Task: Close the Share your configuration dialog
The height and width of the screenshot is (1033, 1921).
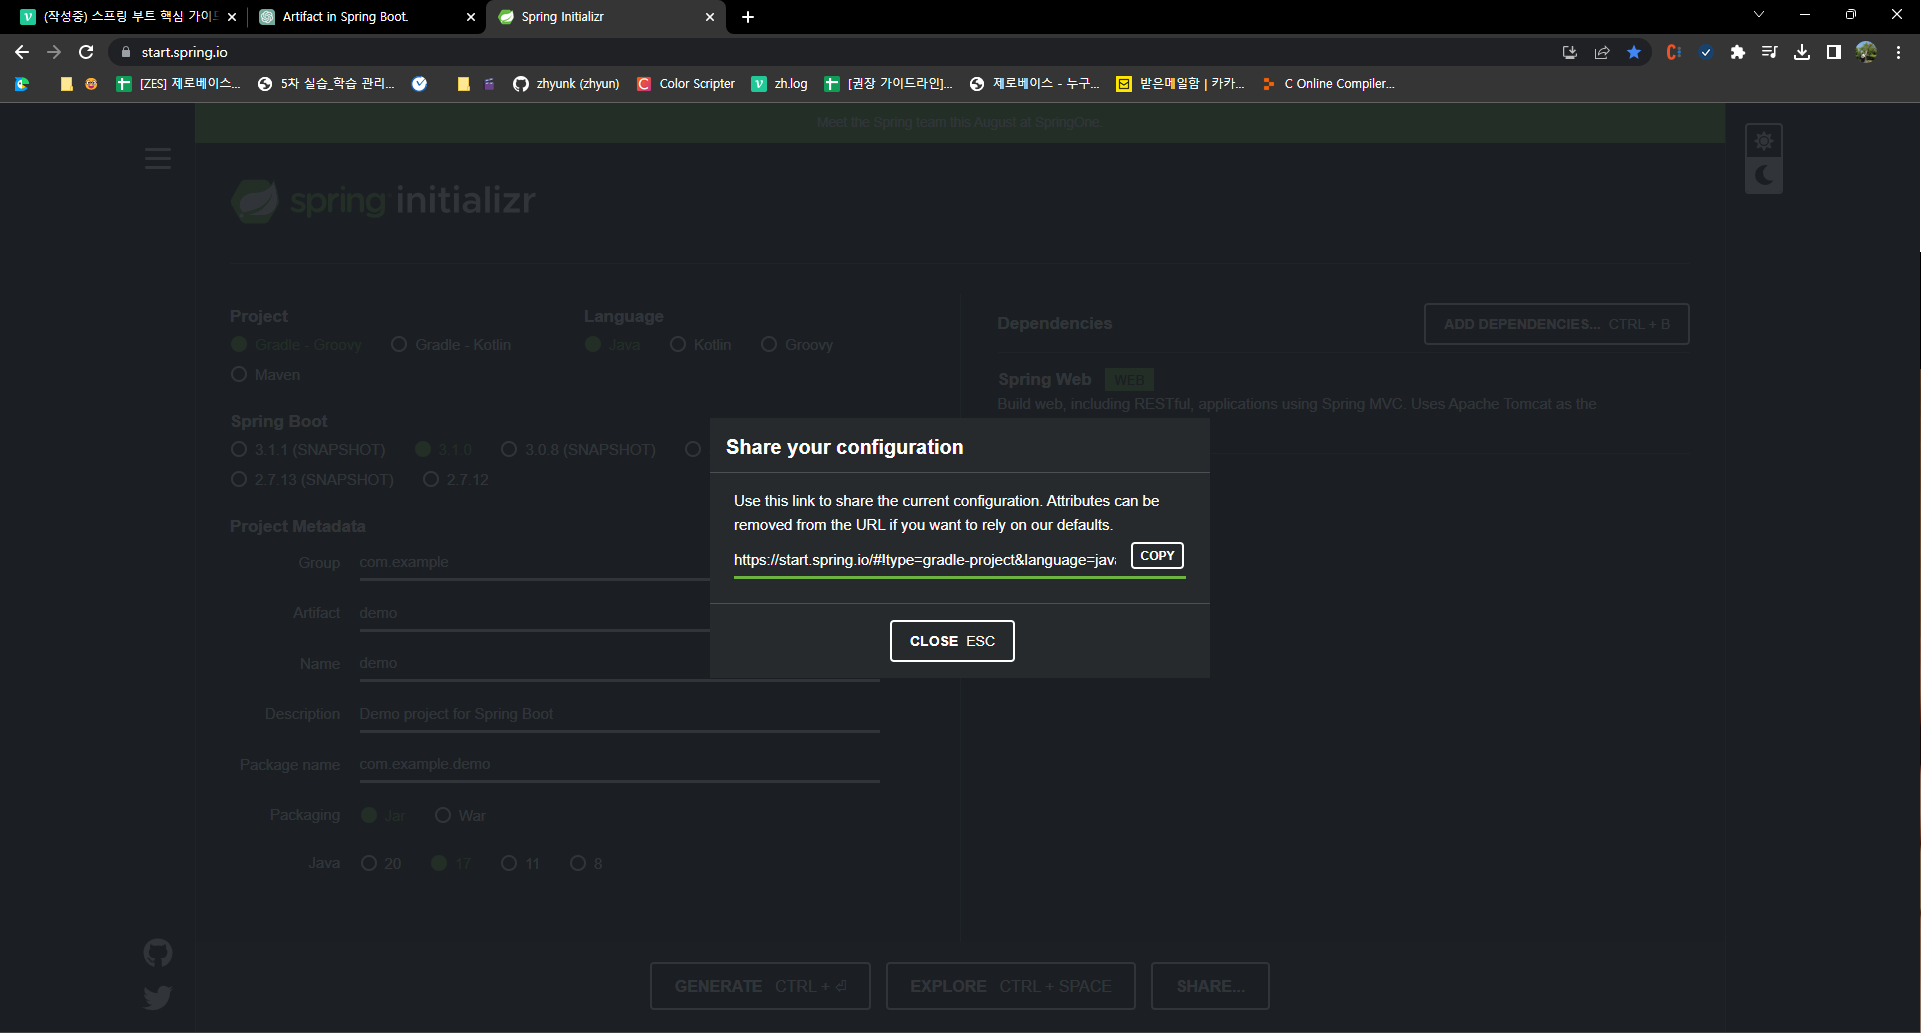Action: pos(952,641)
